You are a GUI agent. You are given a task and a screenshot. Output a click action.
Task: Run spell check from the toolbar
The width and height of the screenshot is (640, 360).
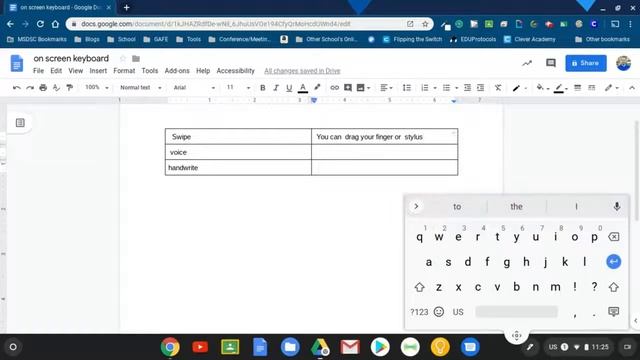(56, 88)
